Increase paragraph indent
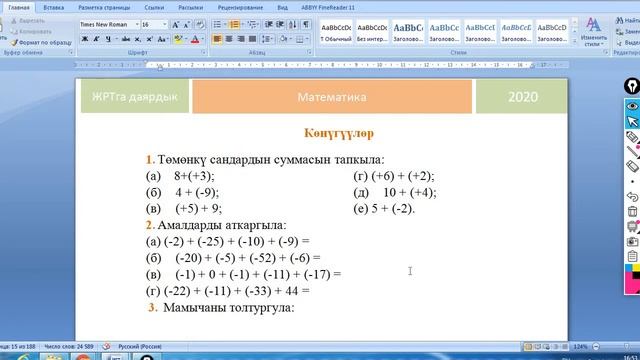The width and height of the screenshot is (640, 360). tap(280, 24)
